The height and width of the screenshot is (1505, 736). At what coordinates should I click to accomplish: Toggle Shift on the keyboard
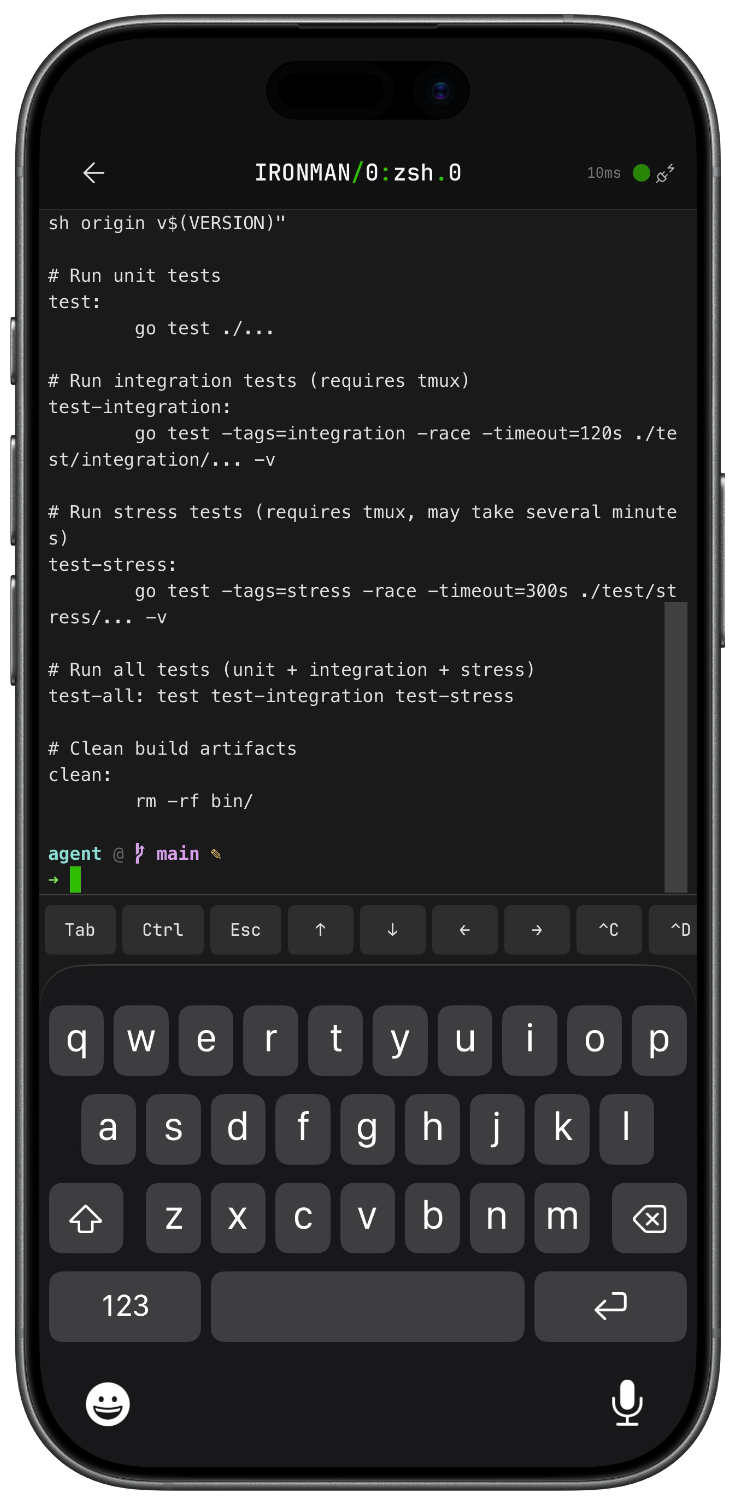pyautogui.click(x=86, y=1218)
